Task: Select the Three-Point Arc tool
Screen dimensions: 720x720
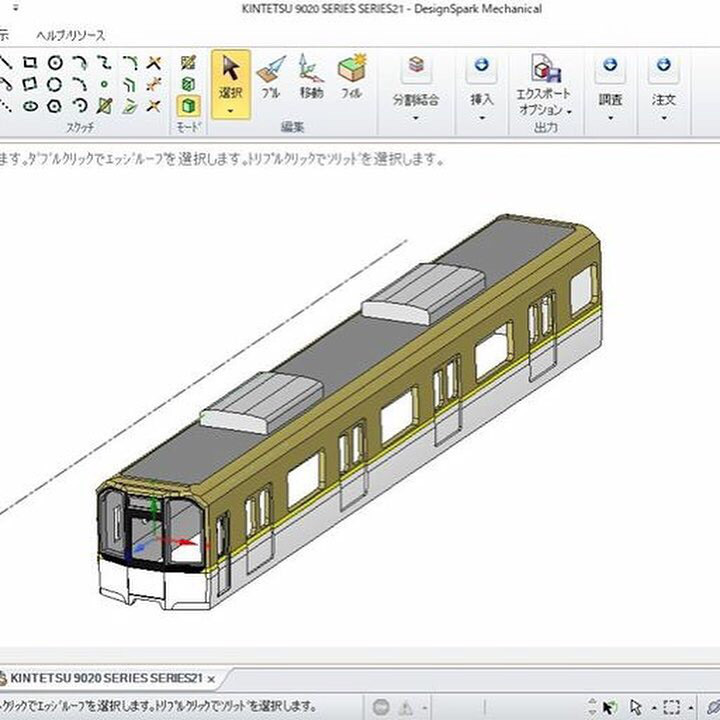Action: coord(80,84)
